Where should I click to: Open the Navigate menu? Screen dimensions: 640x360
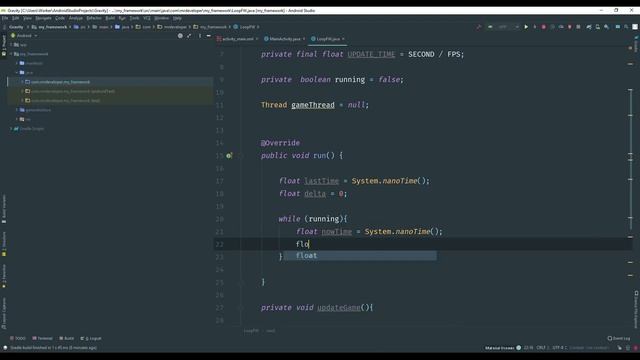pos(43,18)
